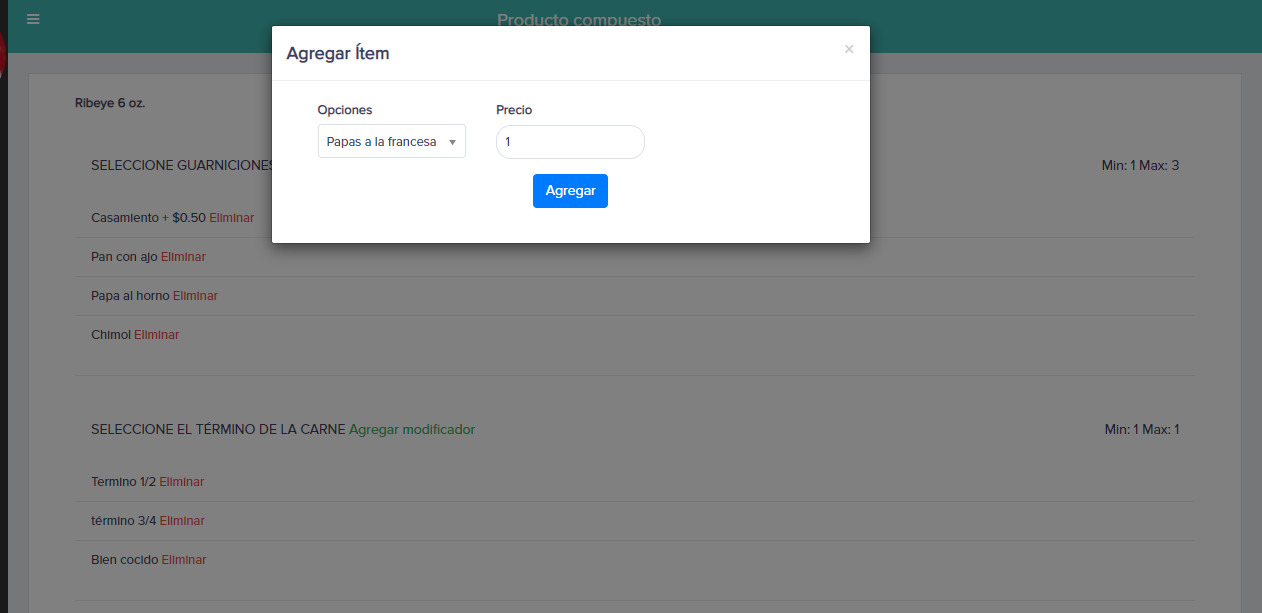Click Eliminar beside término 3/4
Viewport: 1262px width, 613px height.
coord(182,521)
